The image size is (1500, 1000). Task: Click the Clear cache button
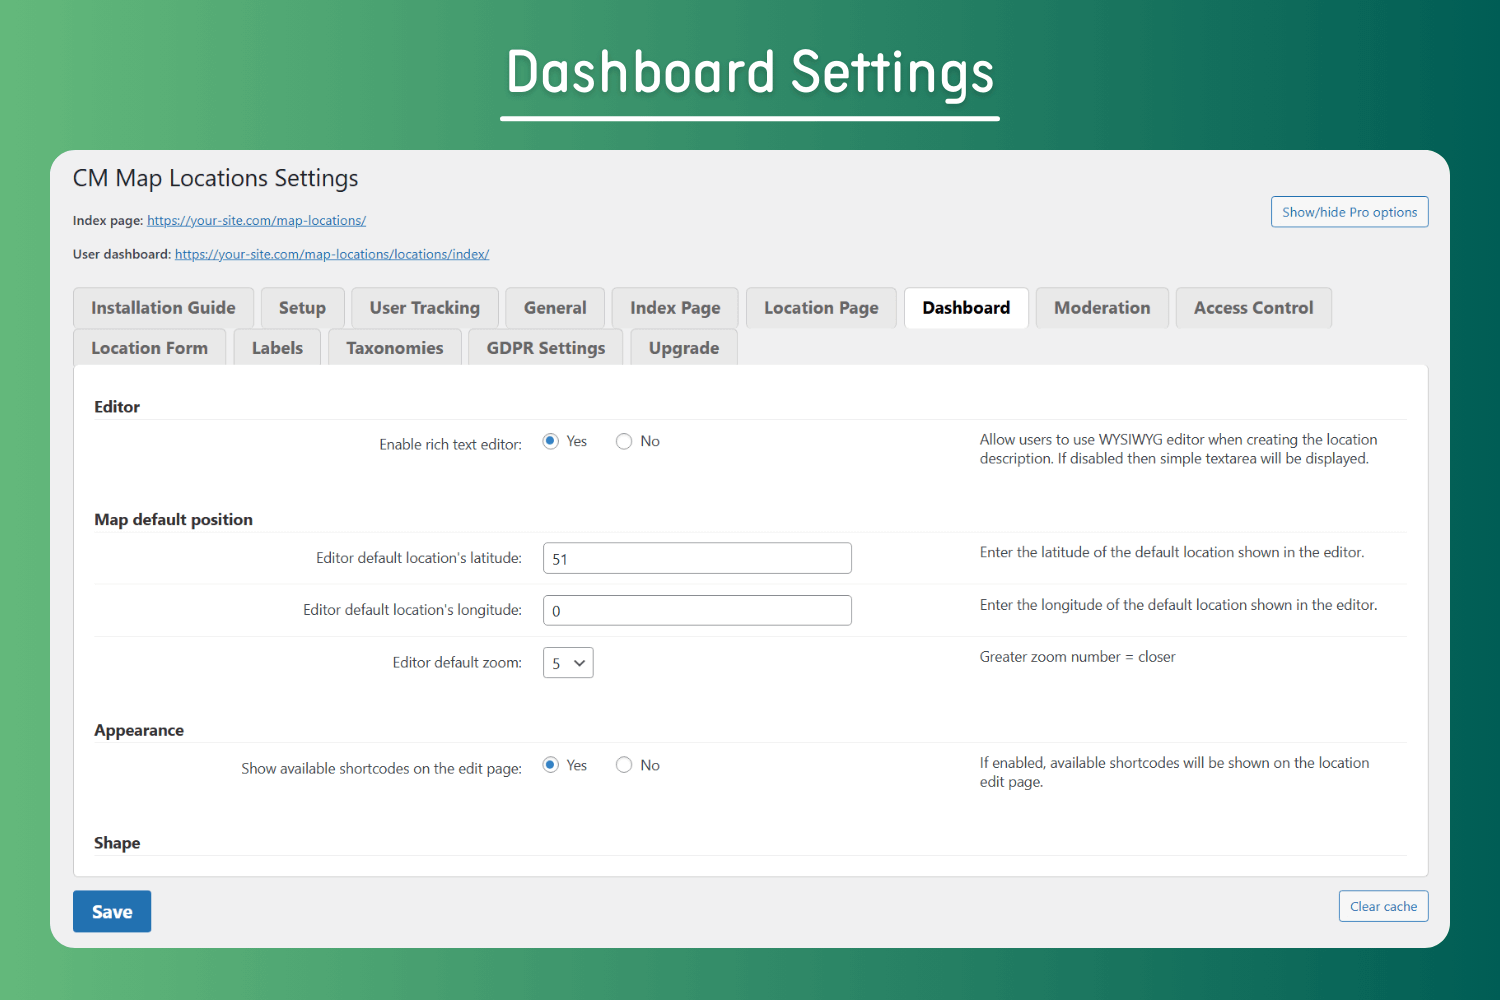[x=1384, y=906]
